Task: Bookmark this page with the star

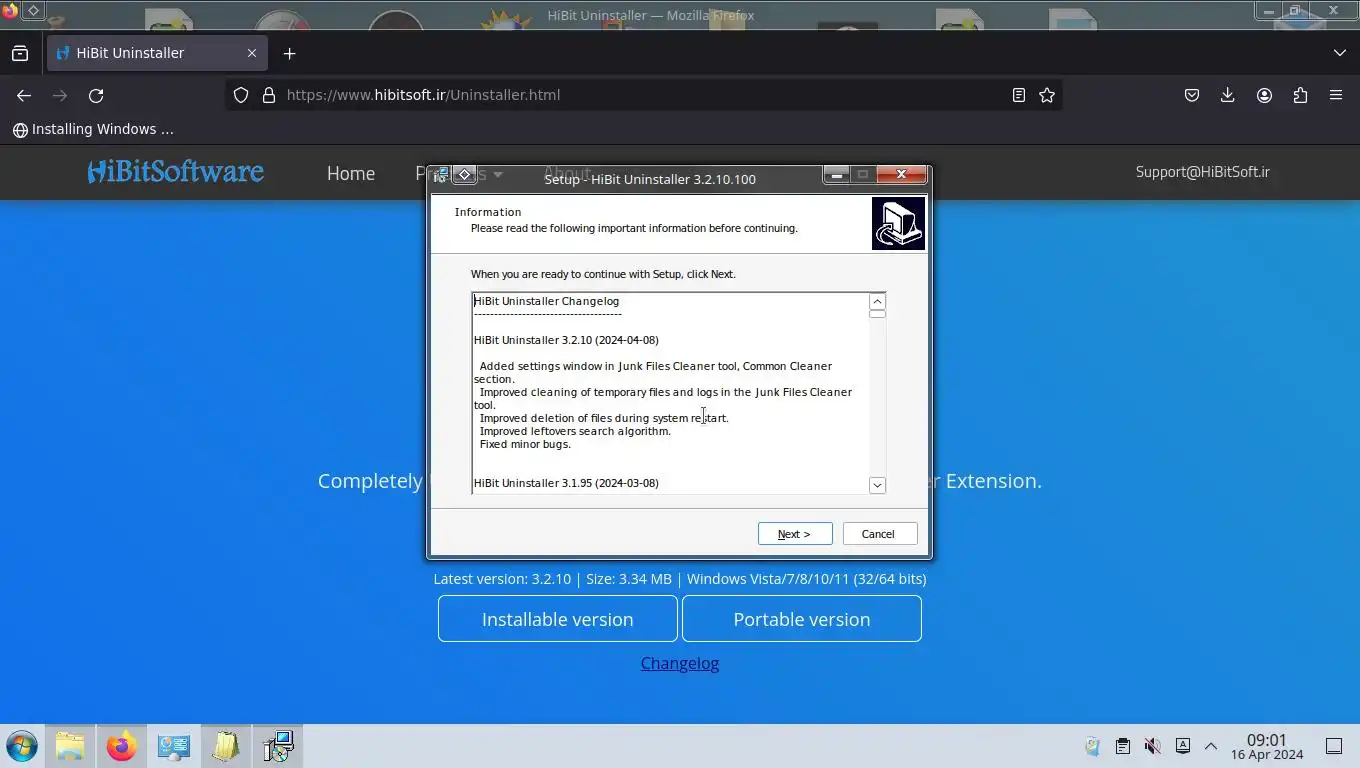Action: 1047,95
